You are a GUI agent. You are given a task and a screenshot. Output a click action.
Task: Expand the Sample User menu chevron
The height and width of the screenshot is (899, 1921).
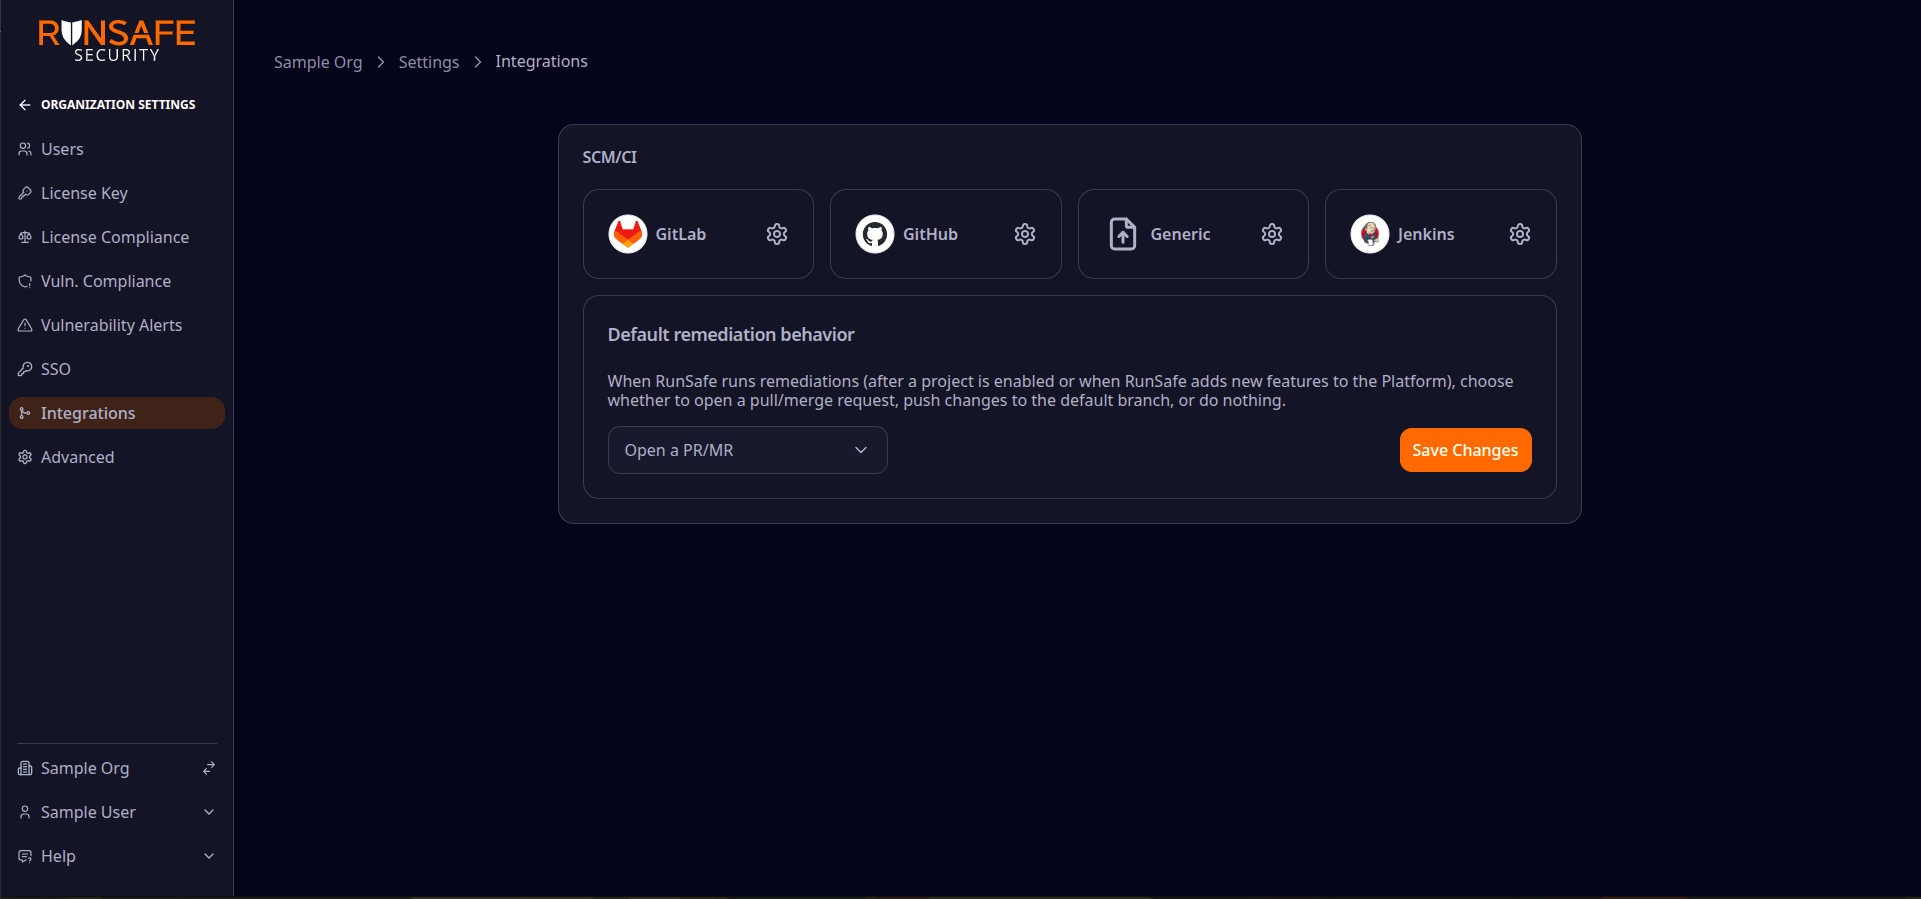[209, 812]
